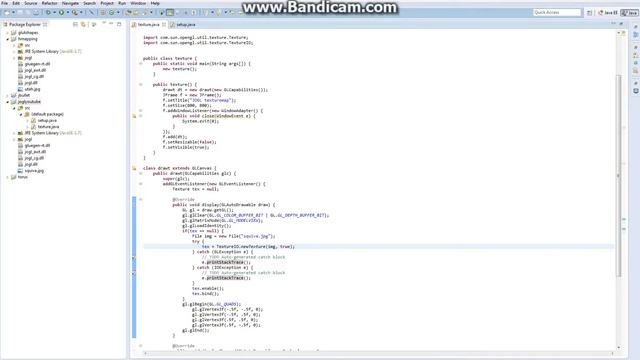Open the Refactor menu

[x=49, y=3]
